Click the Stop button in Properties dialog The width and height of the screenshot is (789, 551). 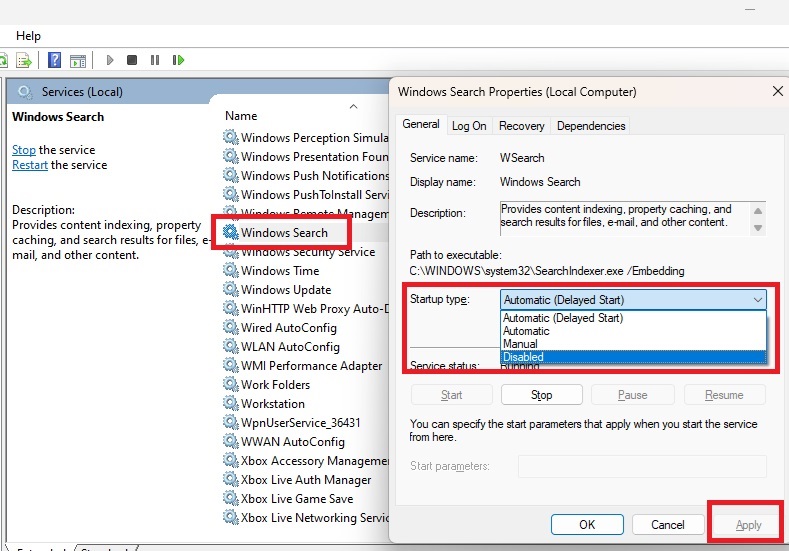click(541, 395)
